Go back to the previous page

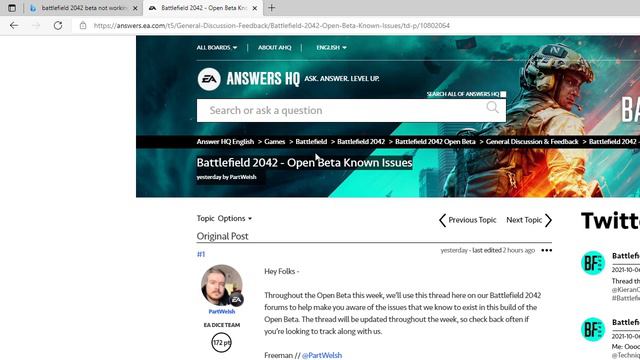coord(14,25)
